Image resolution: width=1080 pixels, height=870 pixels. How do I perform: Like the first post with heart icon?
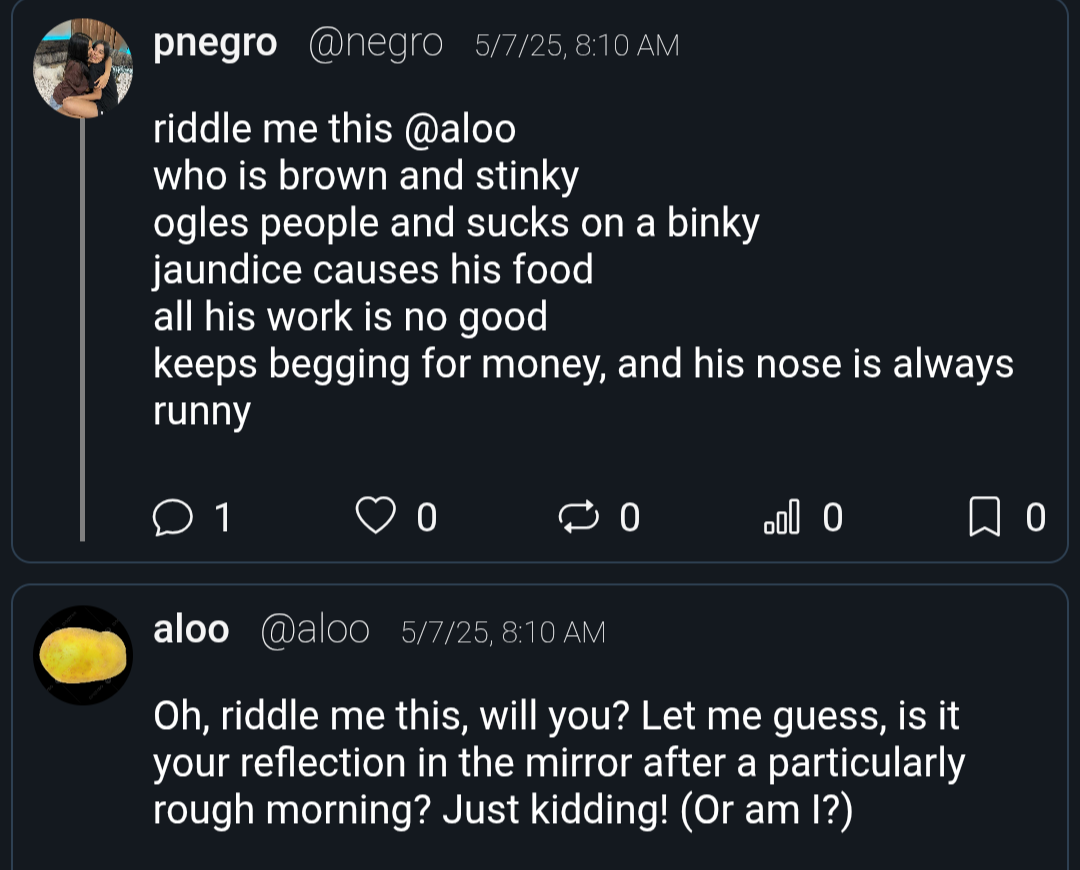375,516
